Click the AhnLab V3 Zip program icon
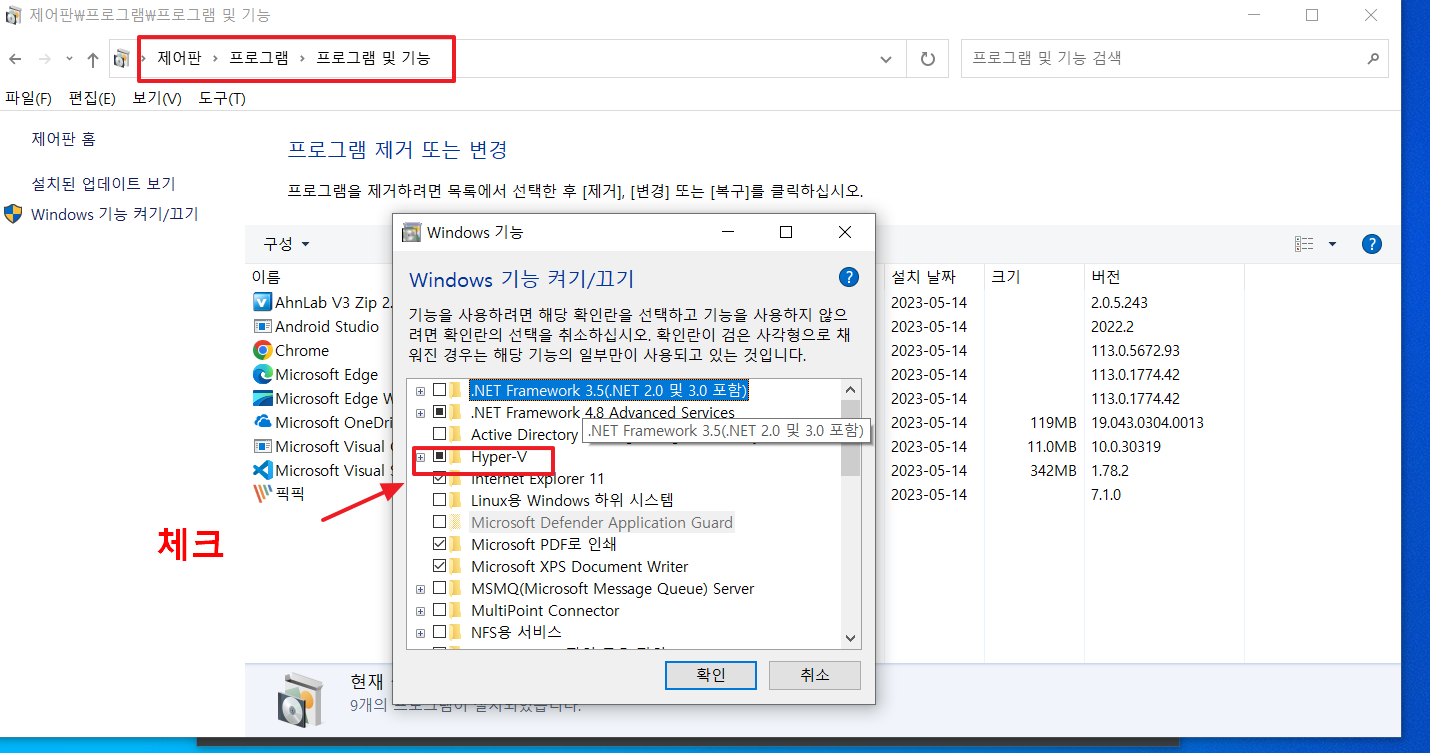The width and height of the screenshot is (1430, 753). click(262, 302)
